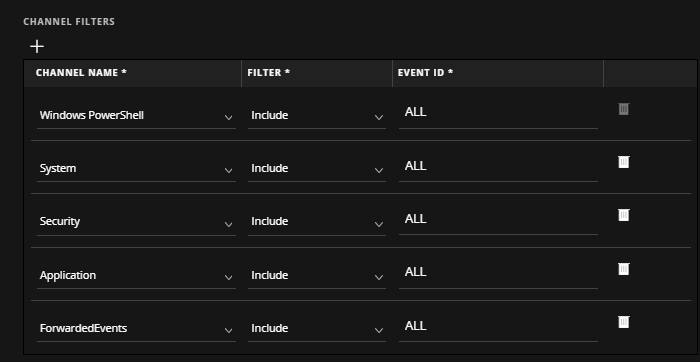Click the Channel Name column header
The image size is (700, 362).
tap(81, 73)
